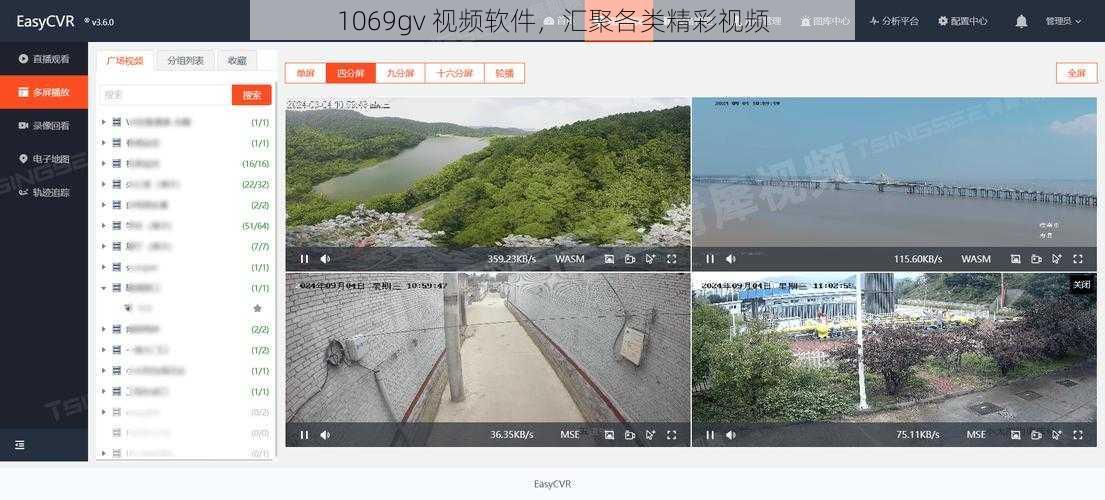This screenshot has width=1105, height=500.
Task: Open 电子地图 in the sidebar
Action: (44, 158)
